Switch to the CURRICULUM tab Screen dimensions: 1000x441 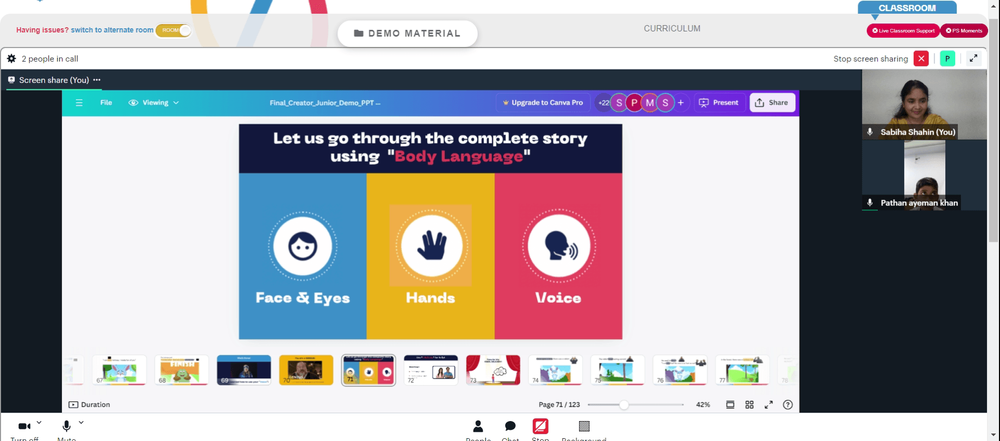coord(672,29)
